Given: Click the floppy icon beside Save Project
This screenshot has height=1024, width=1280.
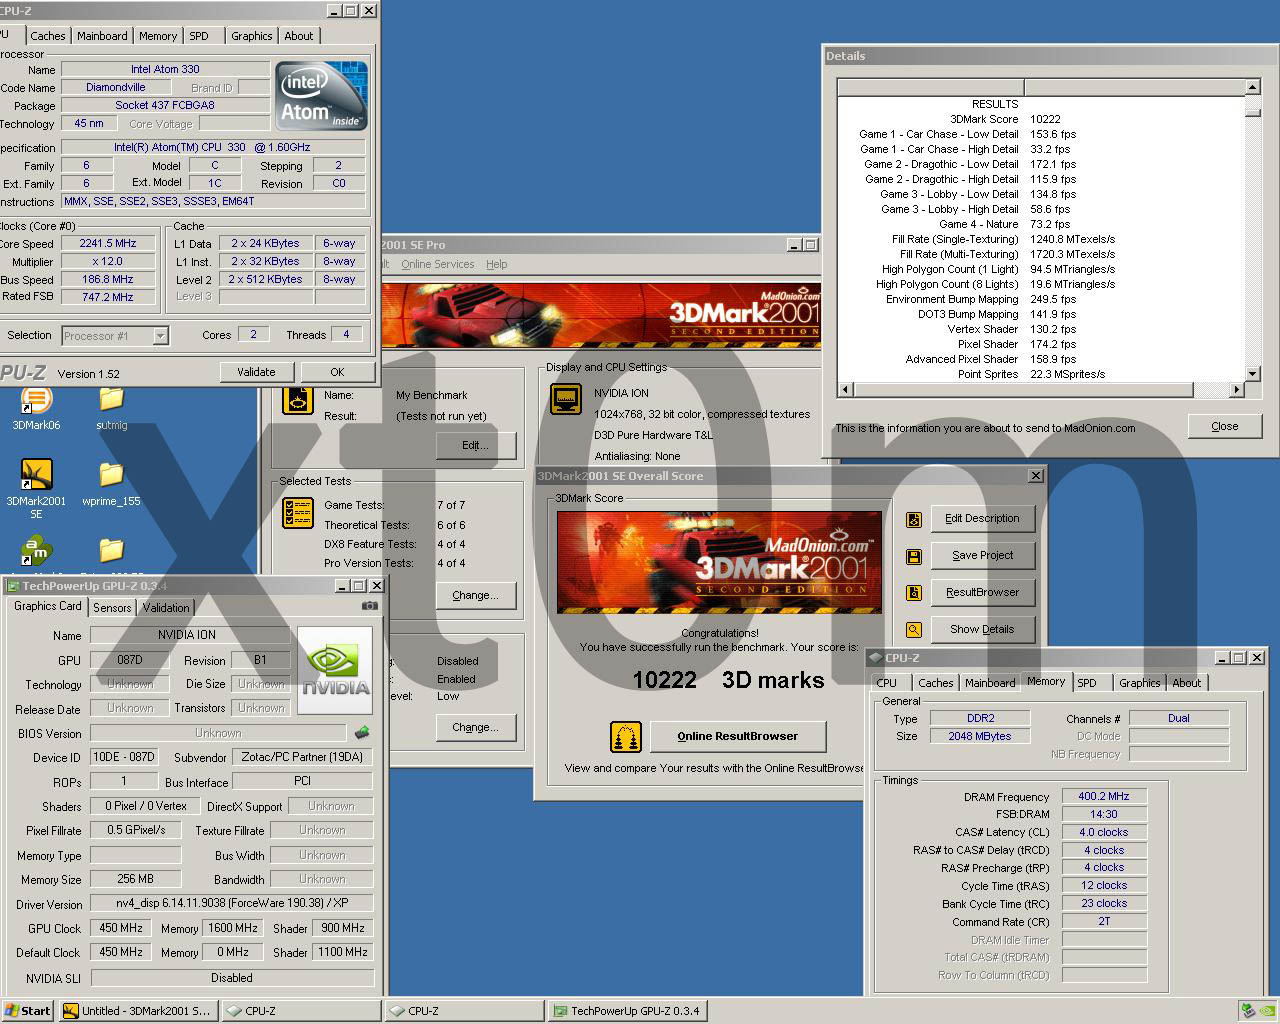Looking at the screenshot, I should 913,556.
